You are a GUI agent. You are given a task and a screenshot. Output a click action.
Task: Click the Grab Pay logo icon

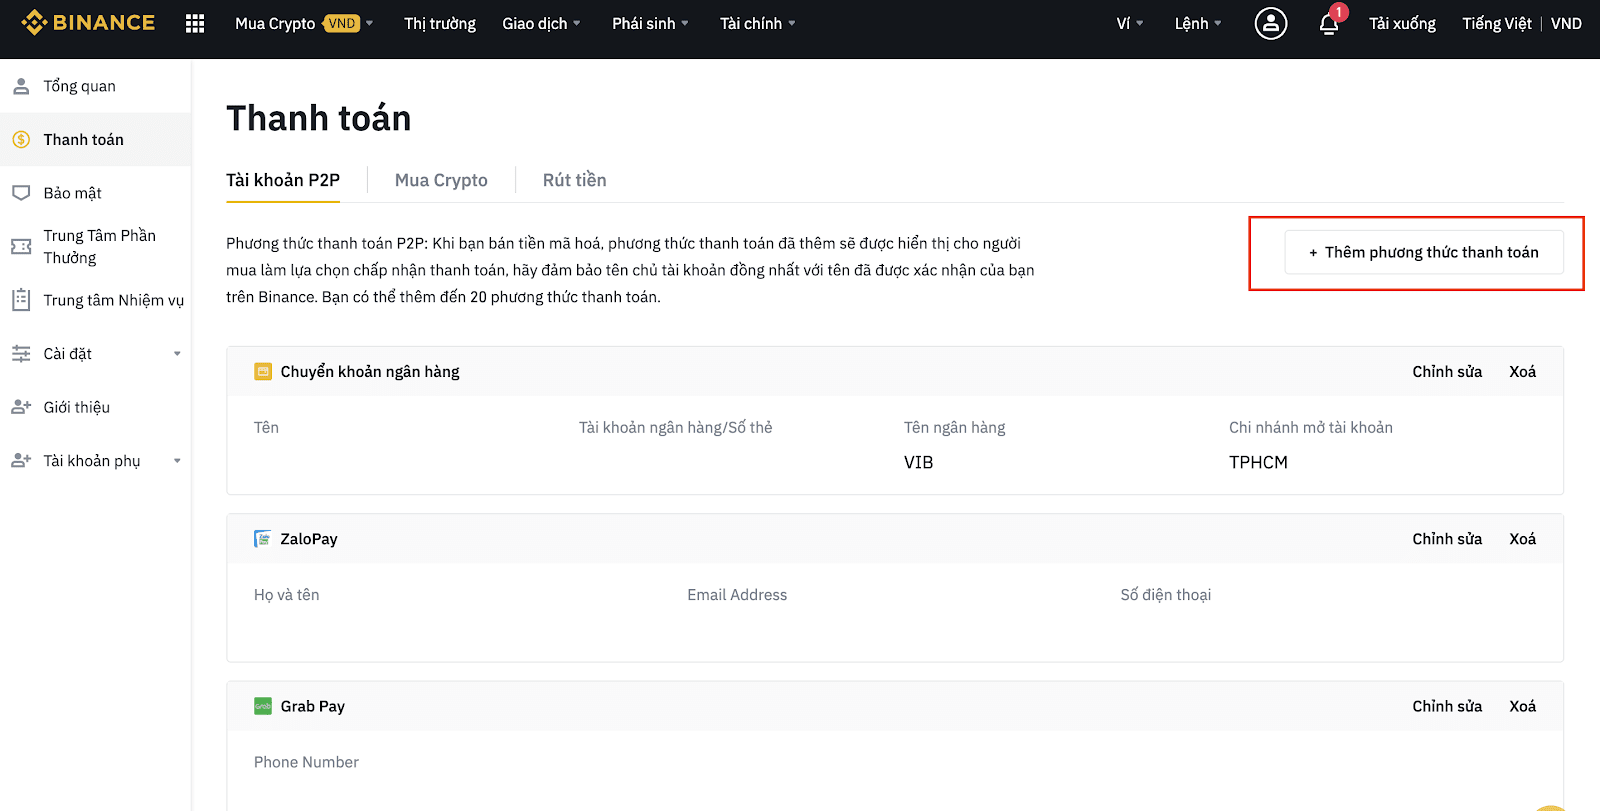coord(263,706)
